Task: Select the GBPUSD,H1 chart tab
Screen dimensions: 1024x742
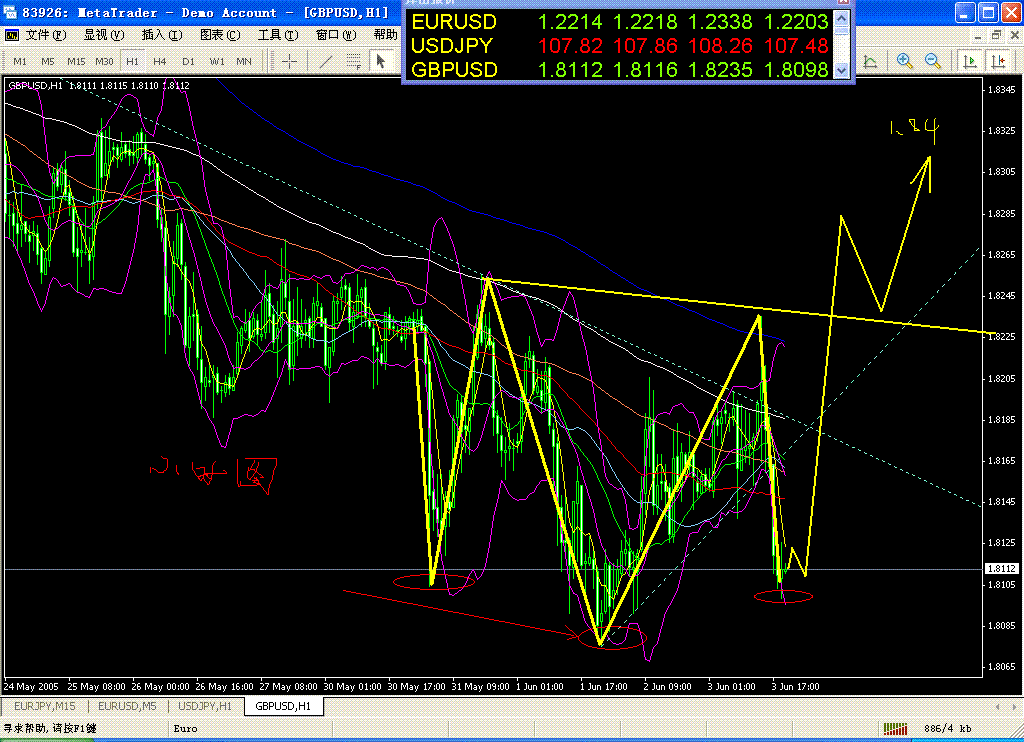Action: pos(283,706)
